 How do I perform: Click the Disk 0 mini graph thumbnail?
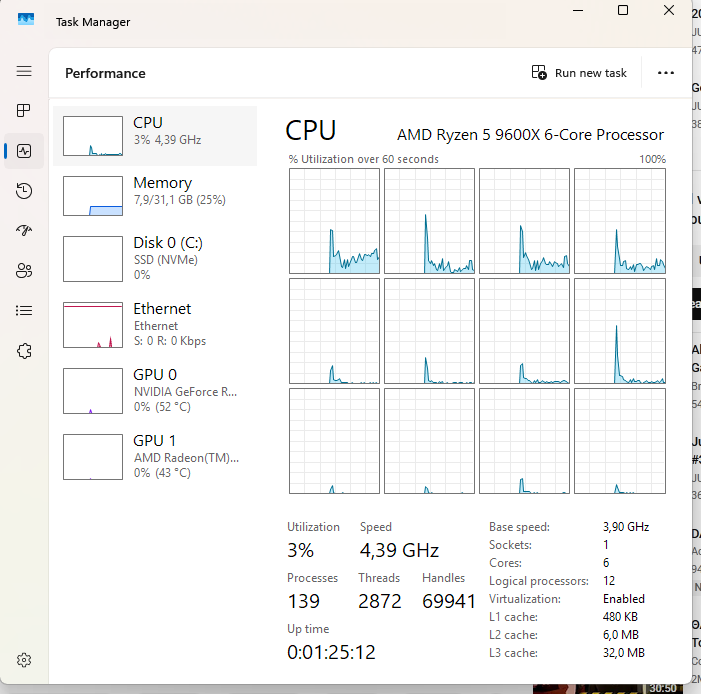click(x=93, y=259)
